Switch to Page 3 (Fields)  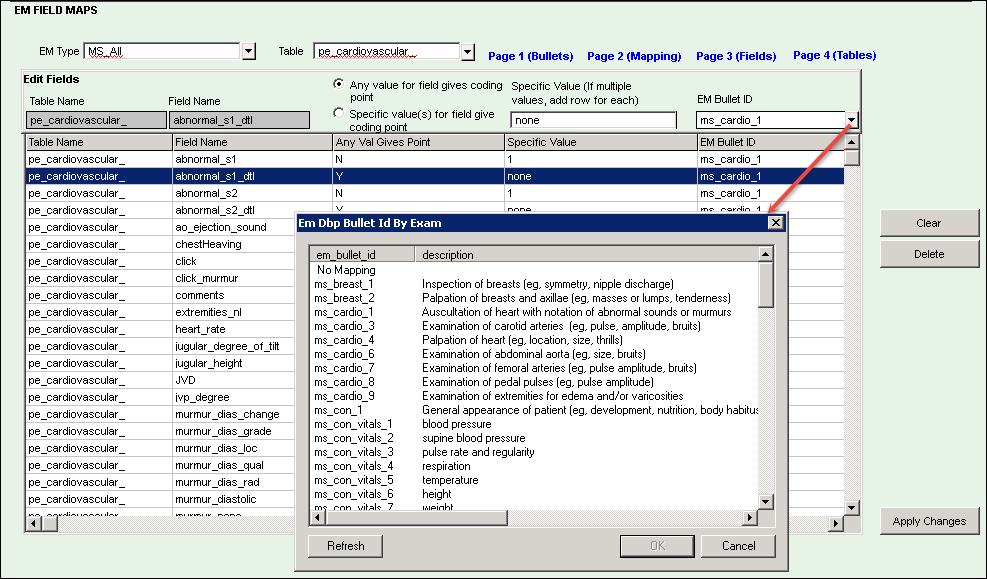(736, 56)
